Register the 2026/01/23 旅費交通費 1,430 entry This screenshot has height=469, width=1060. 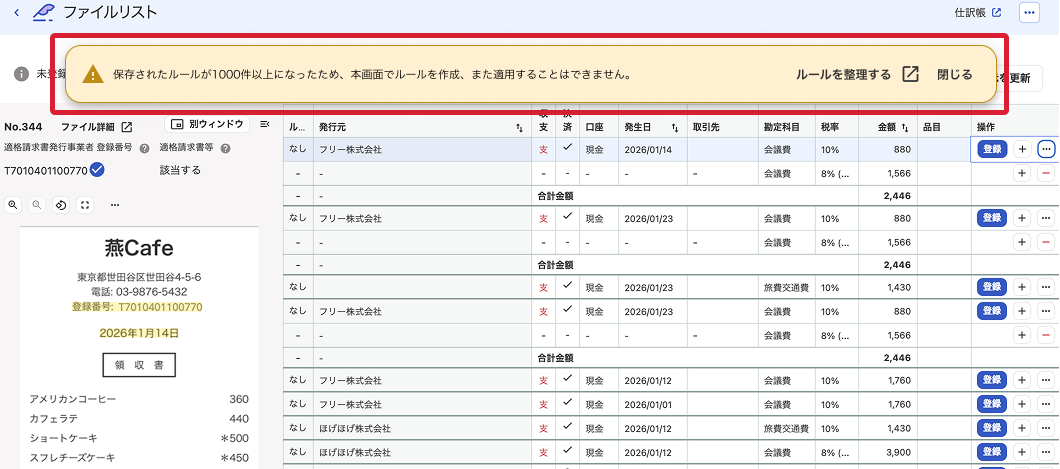tap(992, 287)
